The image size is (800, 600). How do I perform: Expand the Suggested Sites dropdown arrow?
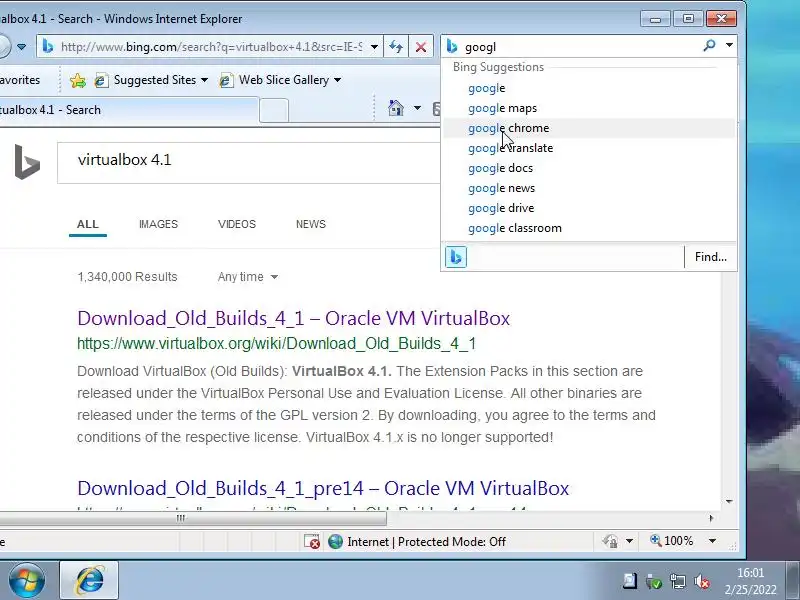click(x=205, y=80)
